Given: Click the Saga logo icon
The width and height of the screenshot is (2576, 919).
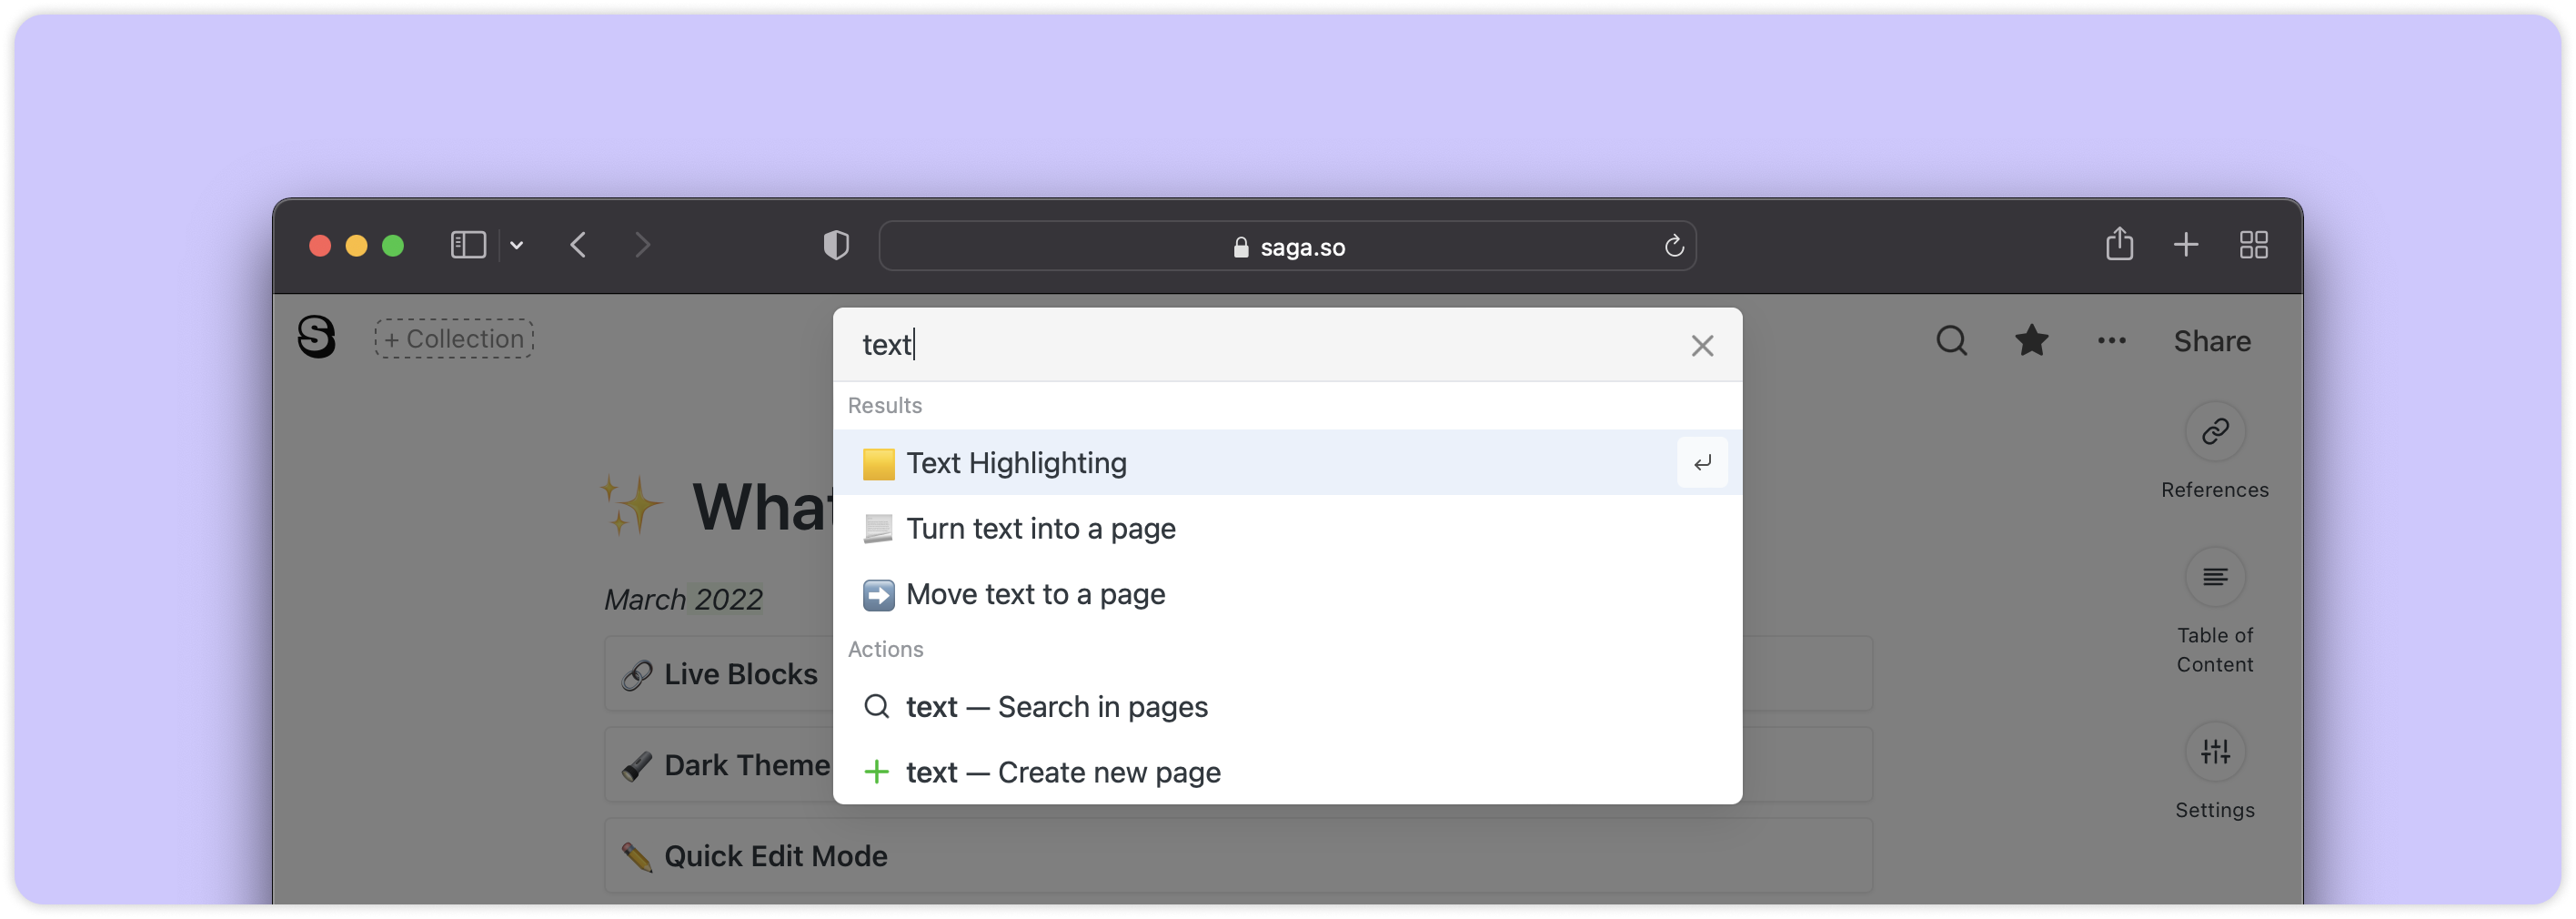Looking at the screenshot, I should click(x=316, y=337).
